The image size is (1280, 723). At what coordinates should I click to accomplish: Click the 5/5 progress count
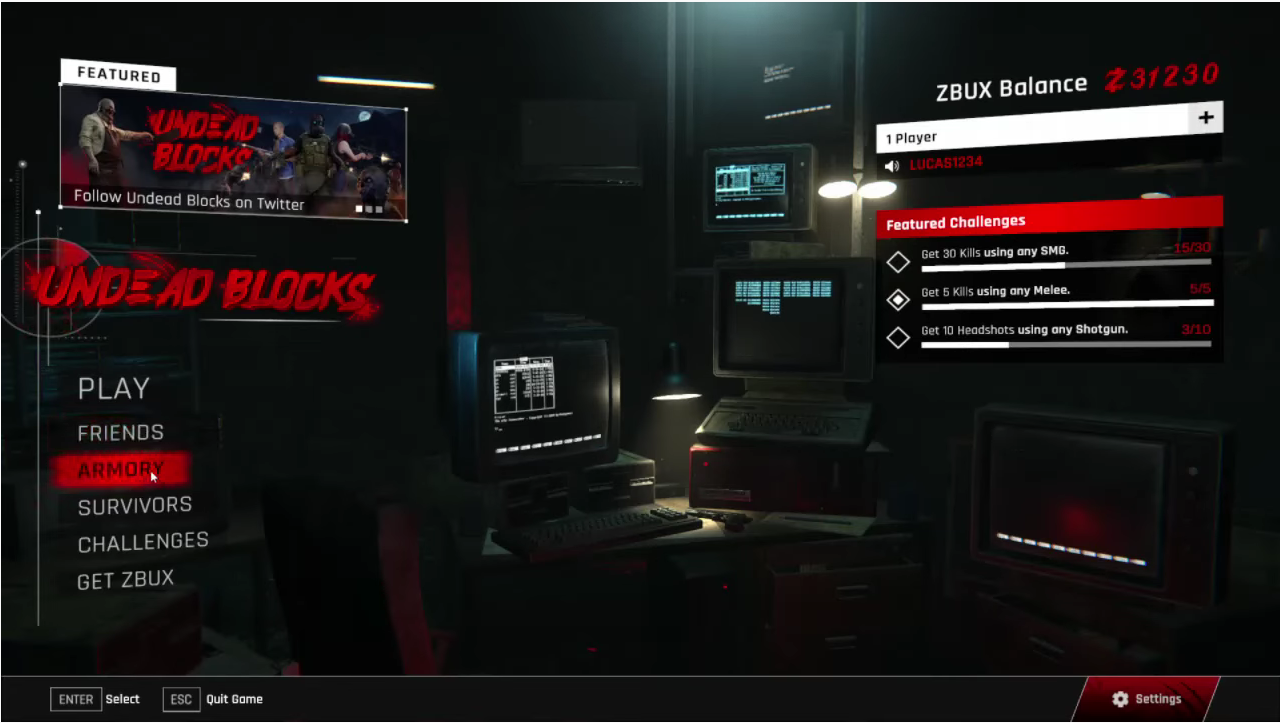click(x=1200, y=288)
